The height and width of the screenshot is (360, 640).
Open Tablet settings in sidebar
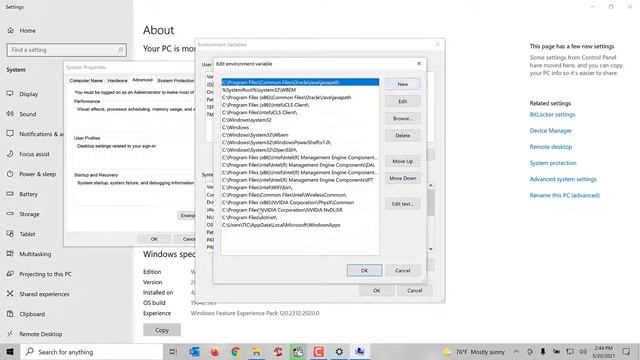coord(27,234)
